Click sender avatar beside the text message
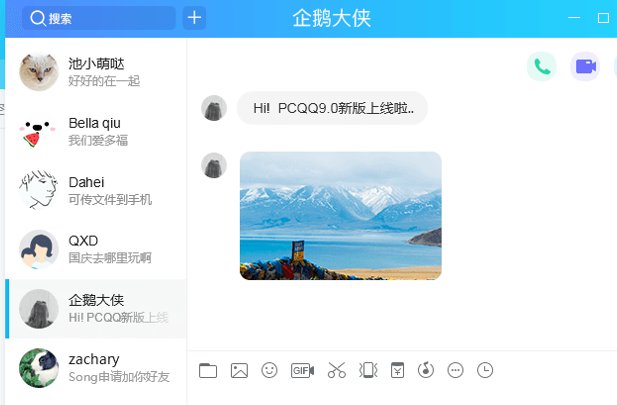 tap(214, 108)
